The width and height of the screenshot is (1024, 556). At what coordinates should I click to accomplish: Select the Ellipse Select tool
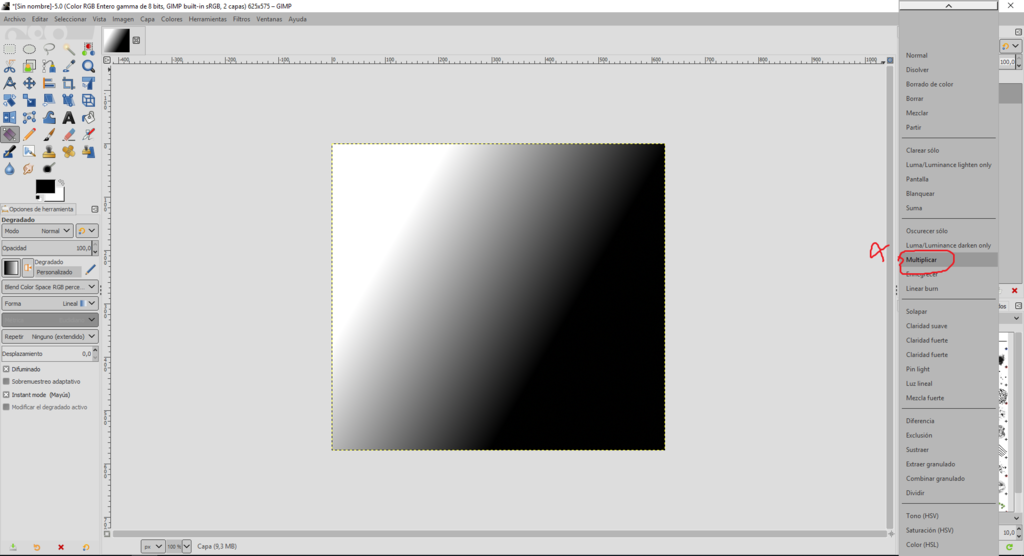[29, 49]
